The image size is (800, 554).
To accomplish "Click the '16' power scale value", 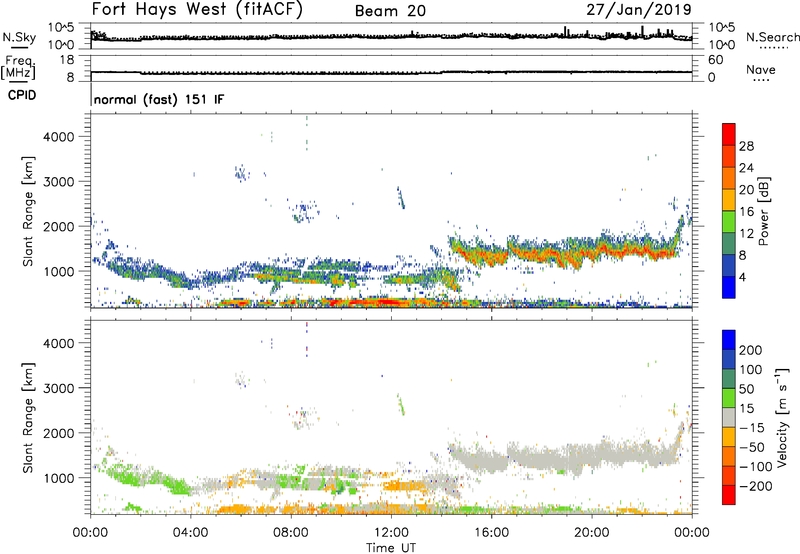I will 746,212.
